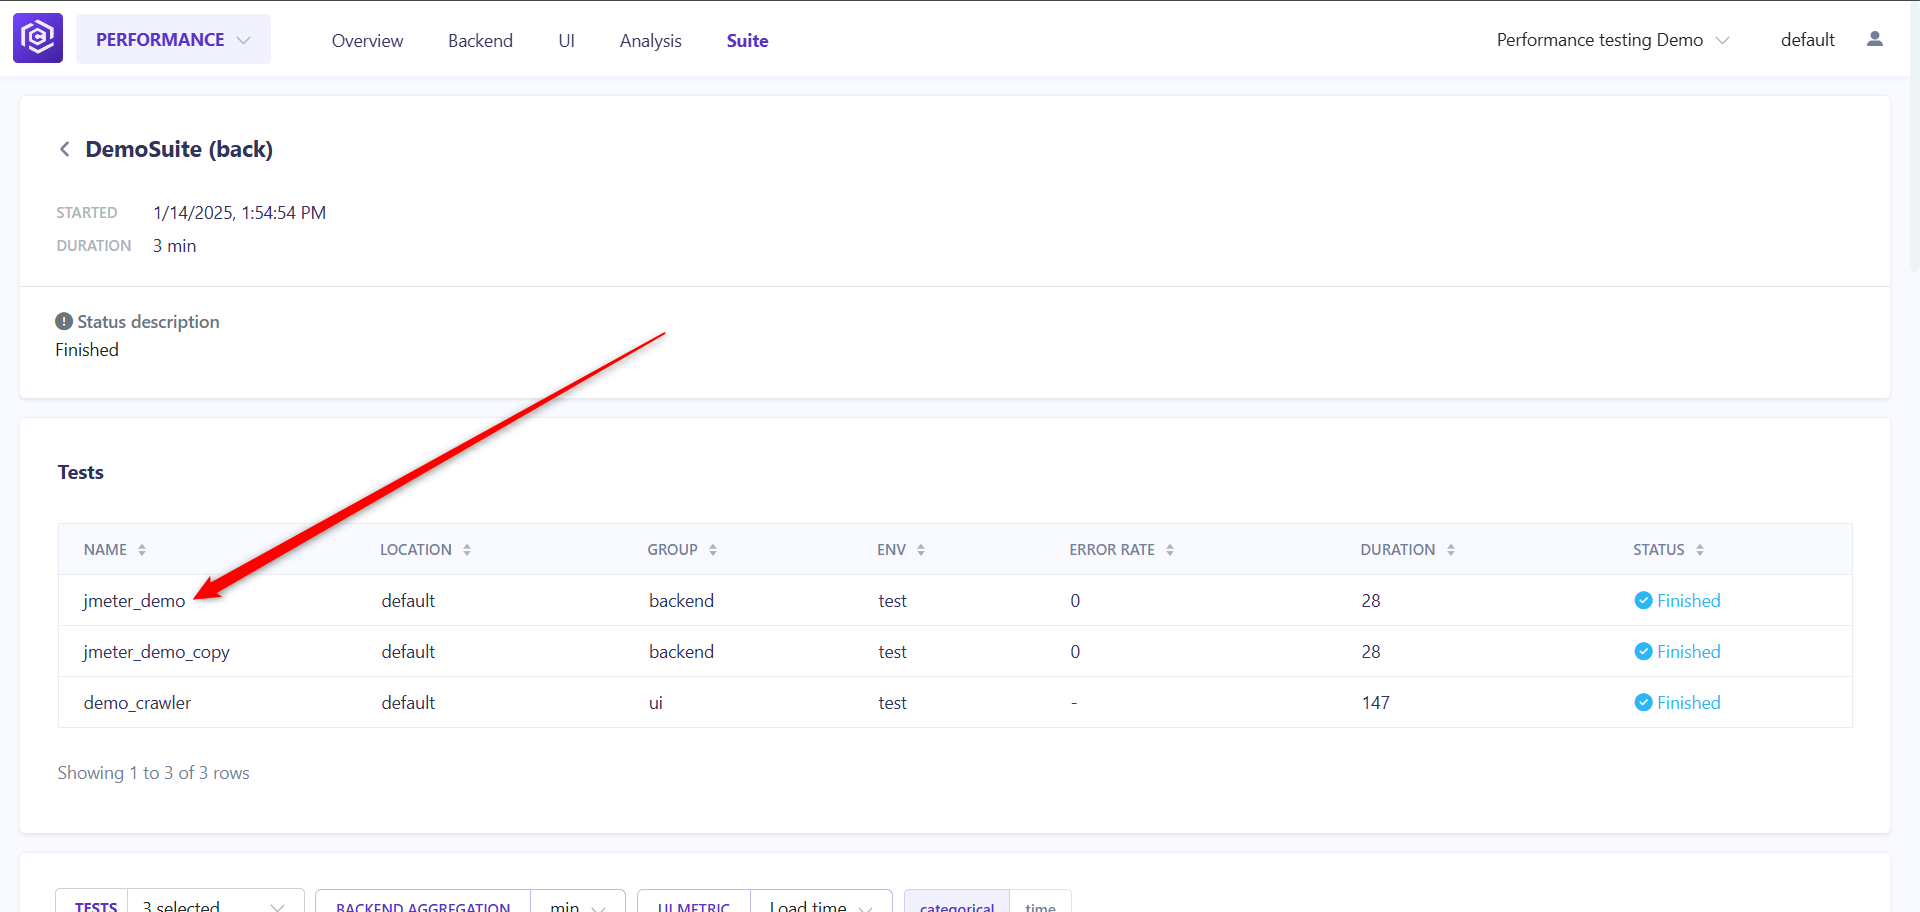Viewport: 1920px width, 912px height.
Task: Select the categorical view toggle
Action: [957, 902]
